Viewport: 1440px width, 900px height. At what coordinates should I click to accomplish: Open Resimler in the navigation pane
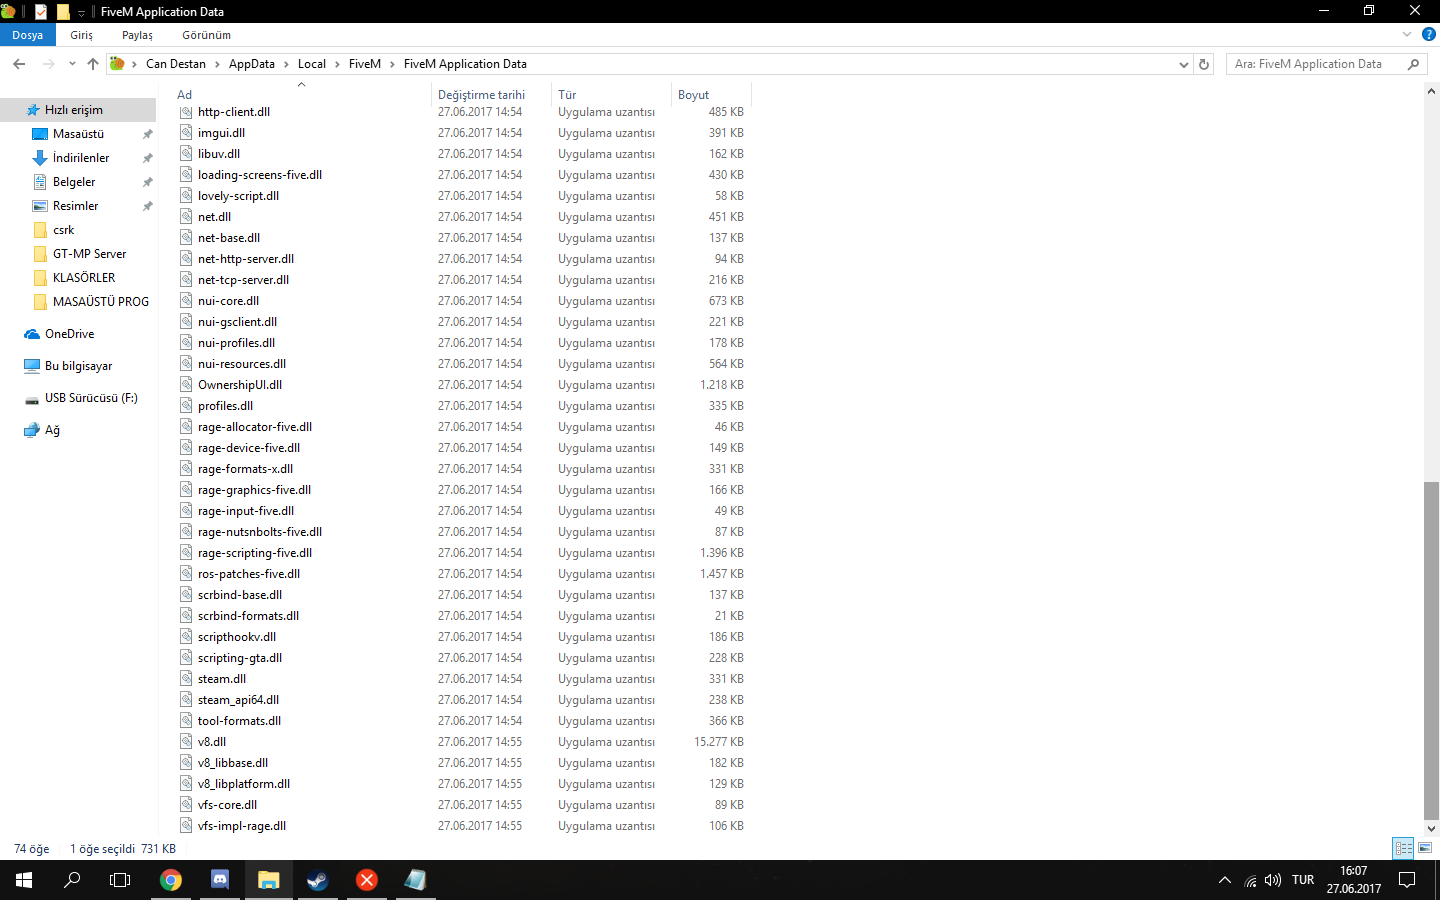click(75, 206)
